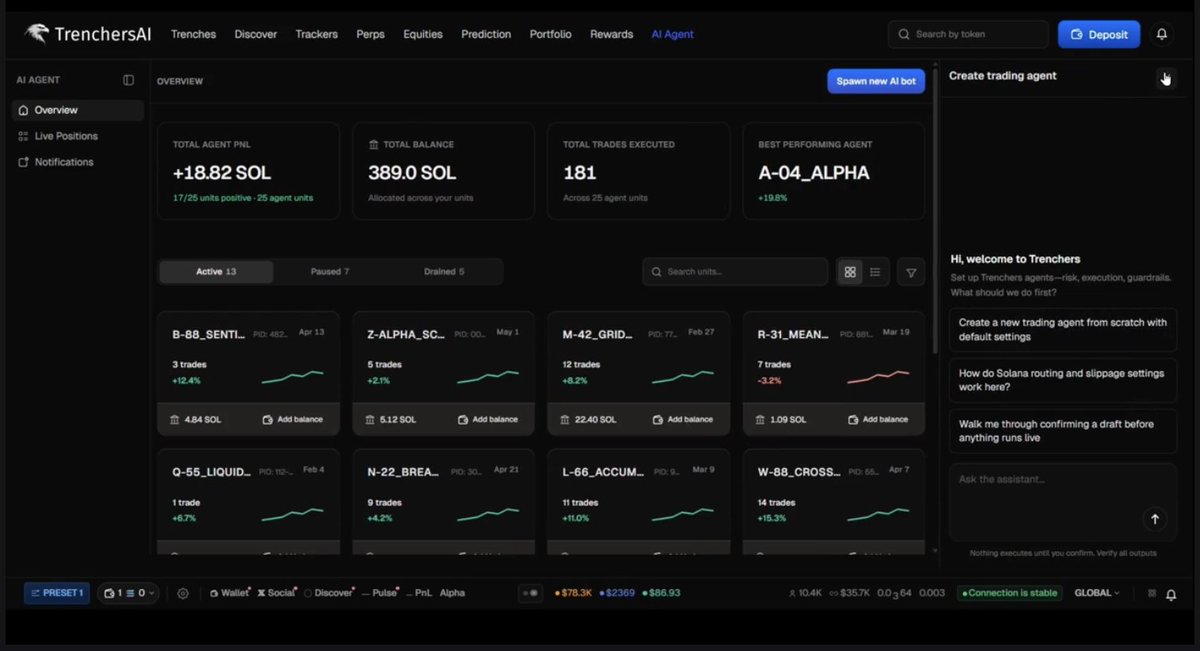Viewport: 1200px width, 651px height.
Task: Choose the Solana routing and slippage question
Action: (1063, 380)
